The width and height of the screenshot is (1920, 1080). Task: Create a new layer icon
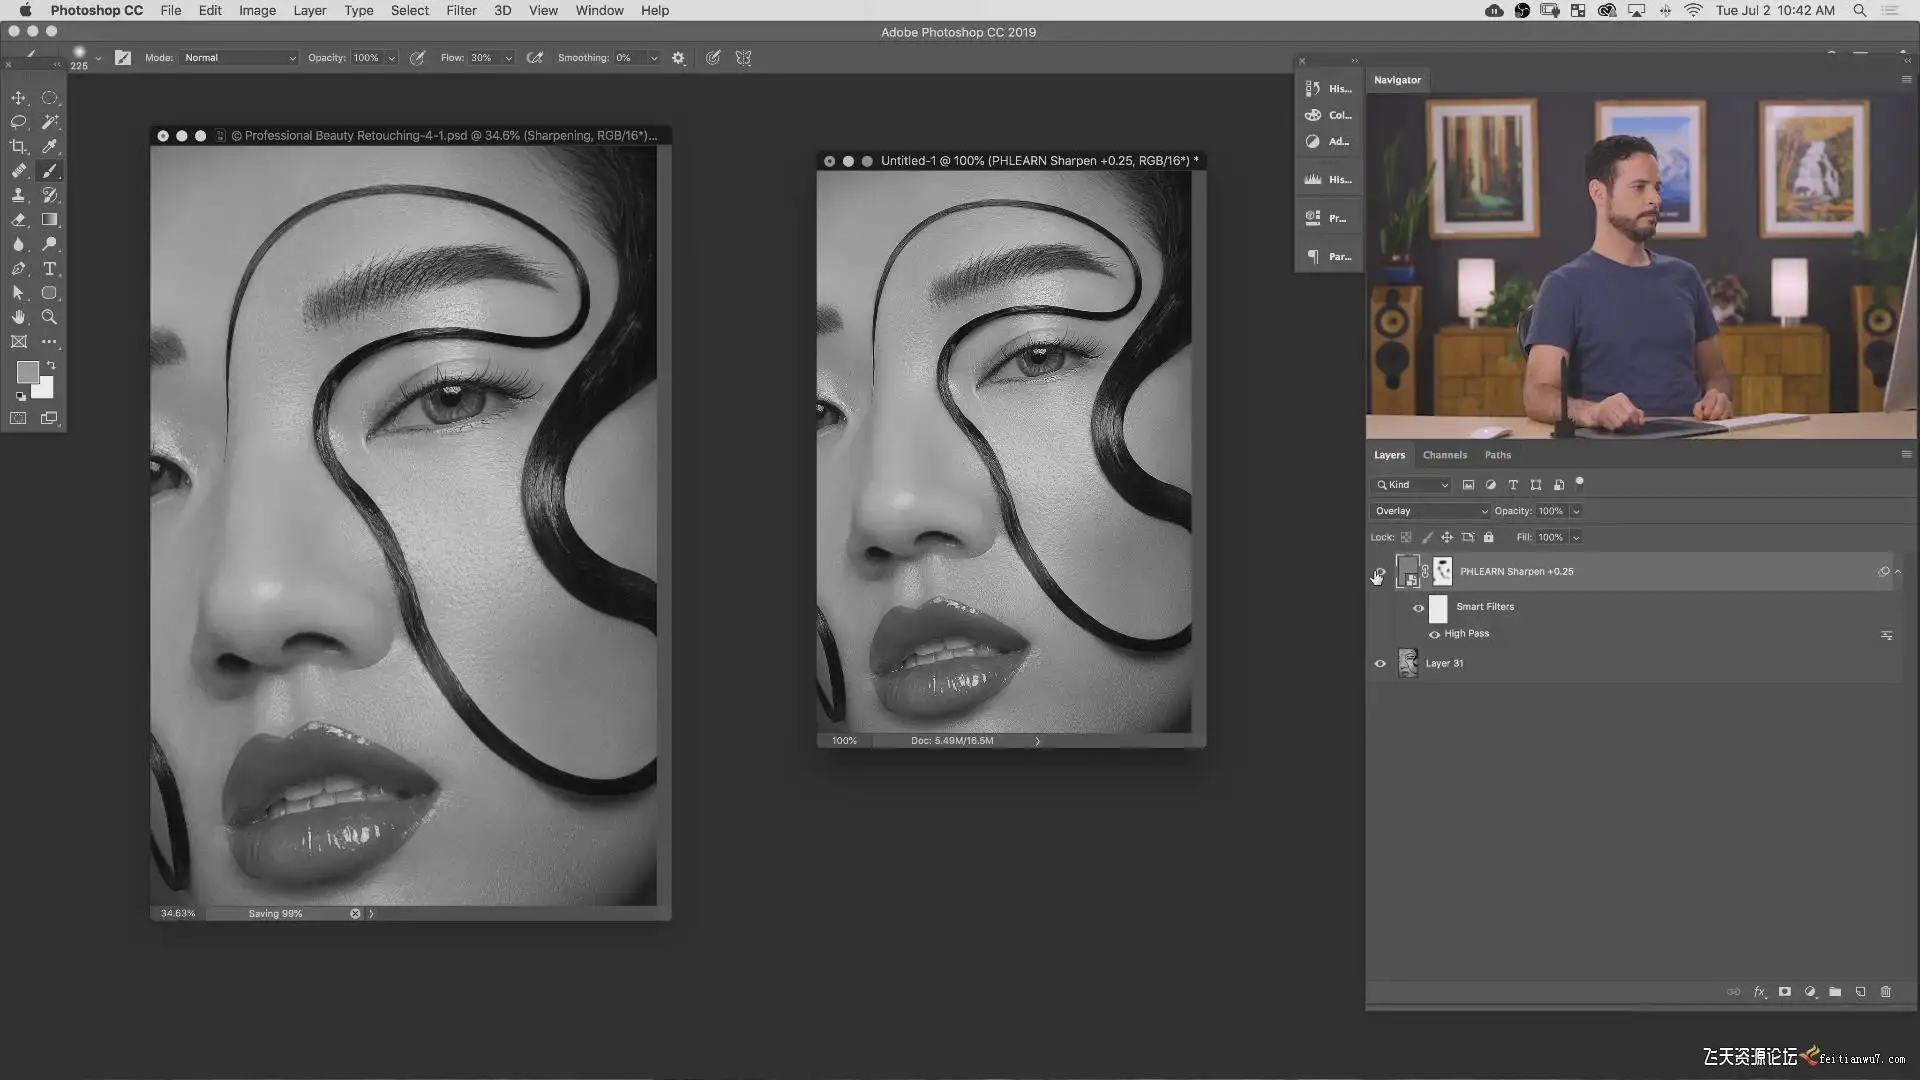pos(1861,992)
